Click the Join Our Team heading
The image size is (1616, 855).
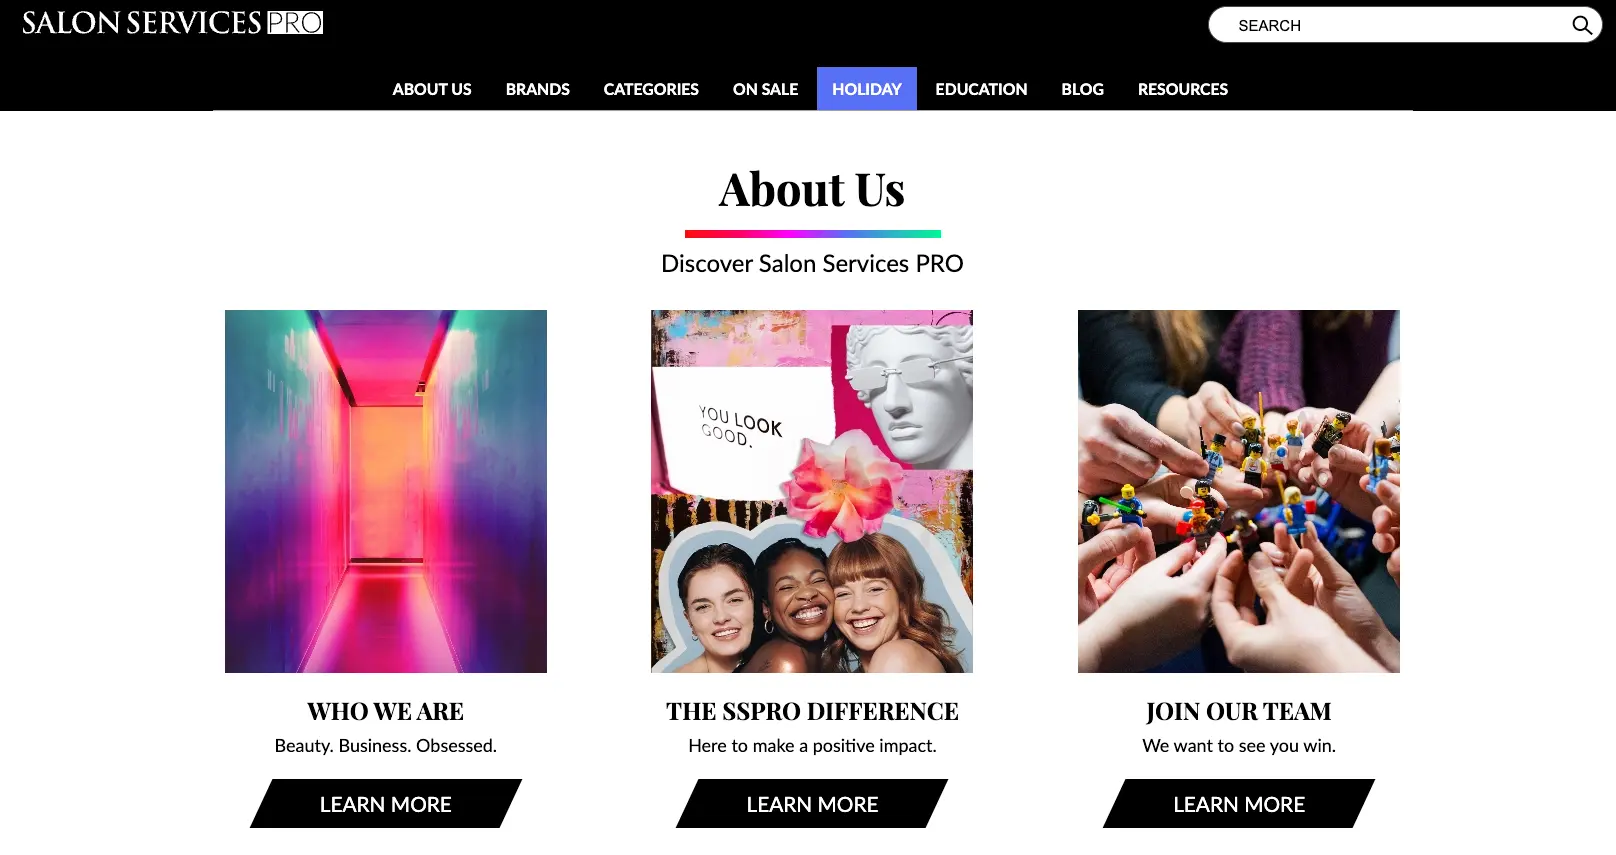1239,712
